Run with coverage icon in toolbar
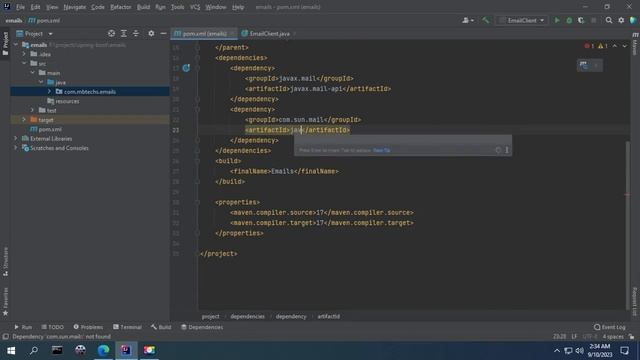640x360 pixels. pos(581,20)
